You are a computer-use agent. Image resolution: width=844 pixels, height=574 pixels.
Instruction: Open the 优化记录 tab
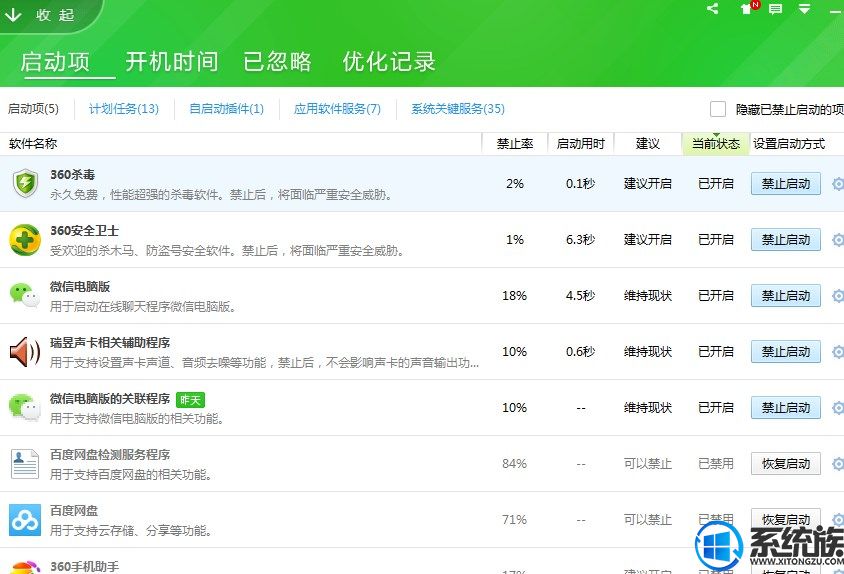[x=389, y=61]
